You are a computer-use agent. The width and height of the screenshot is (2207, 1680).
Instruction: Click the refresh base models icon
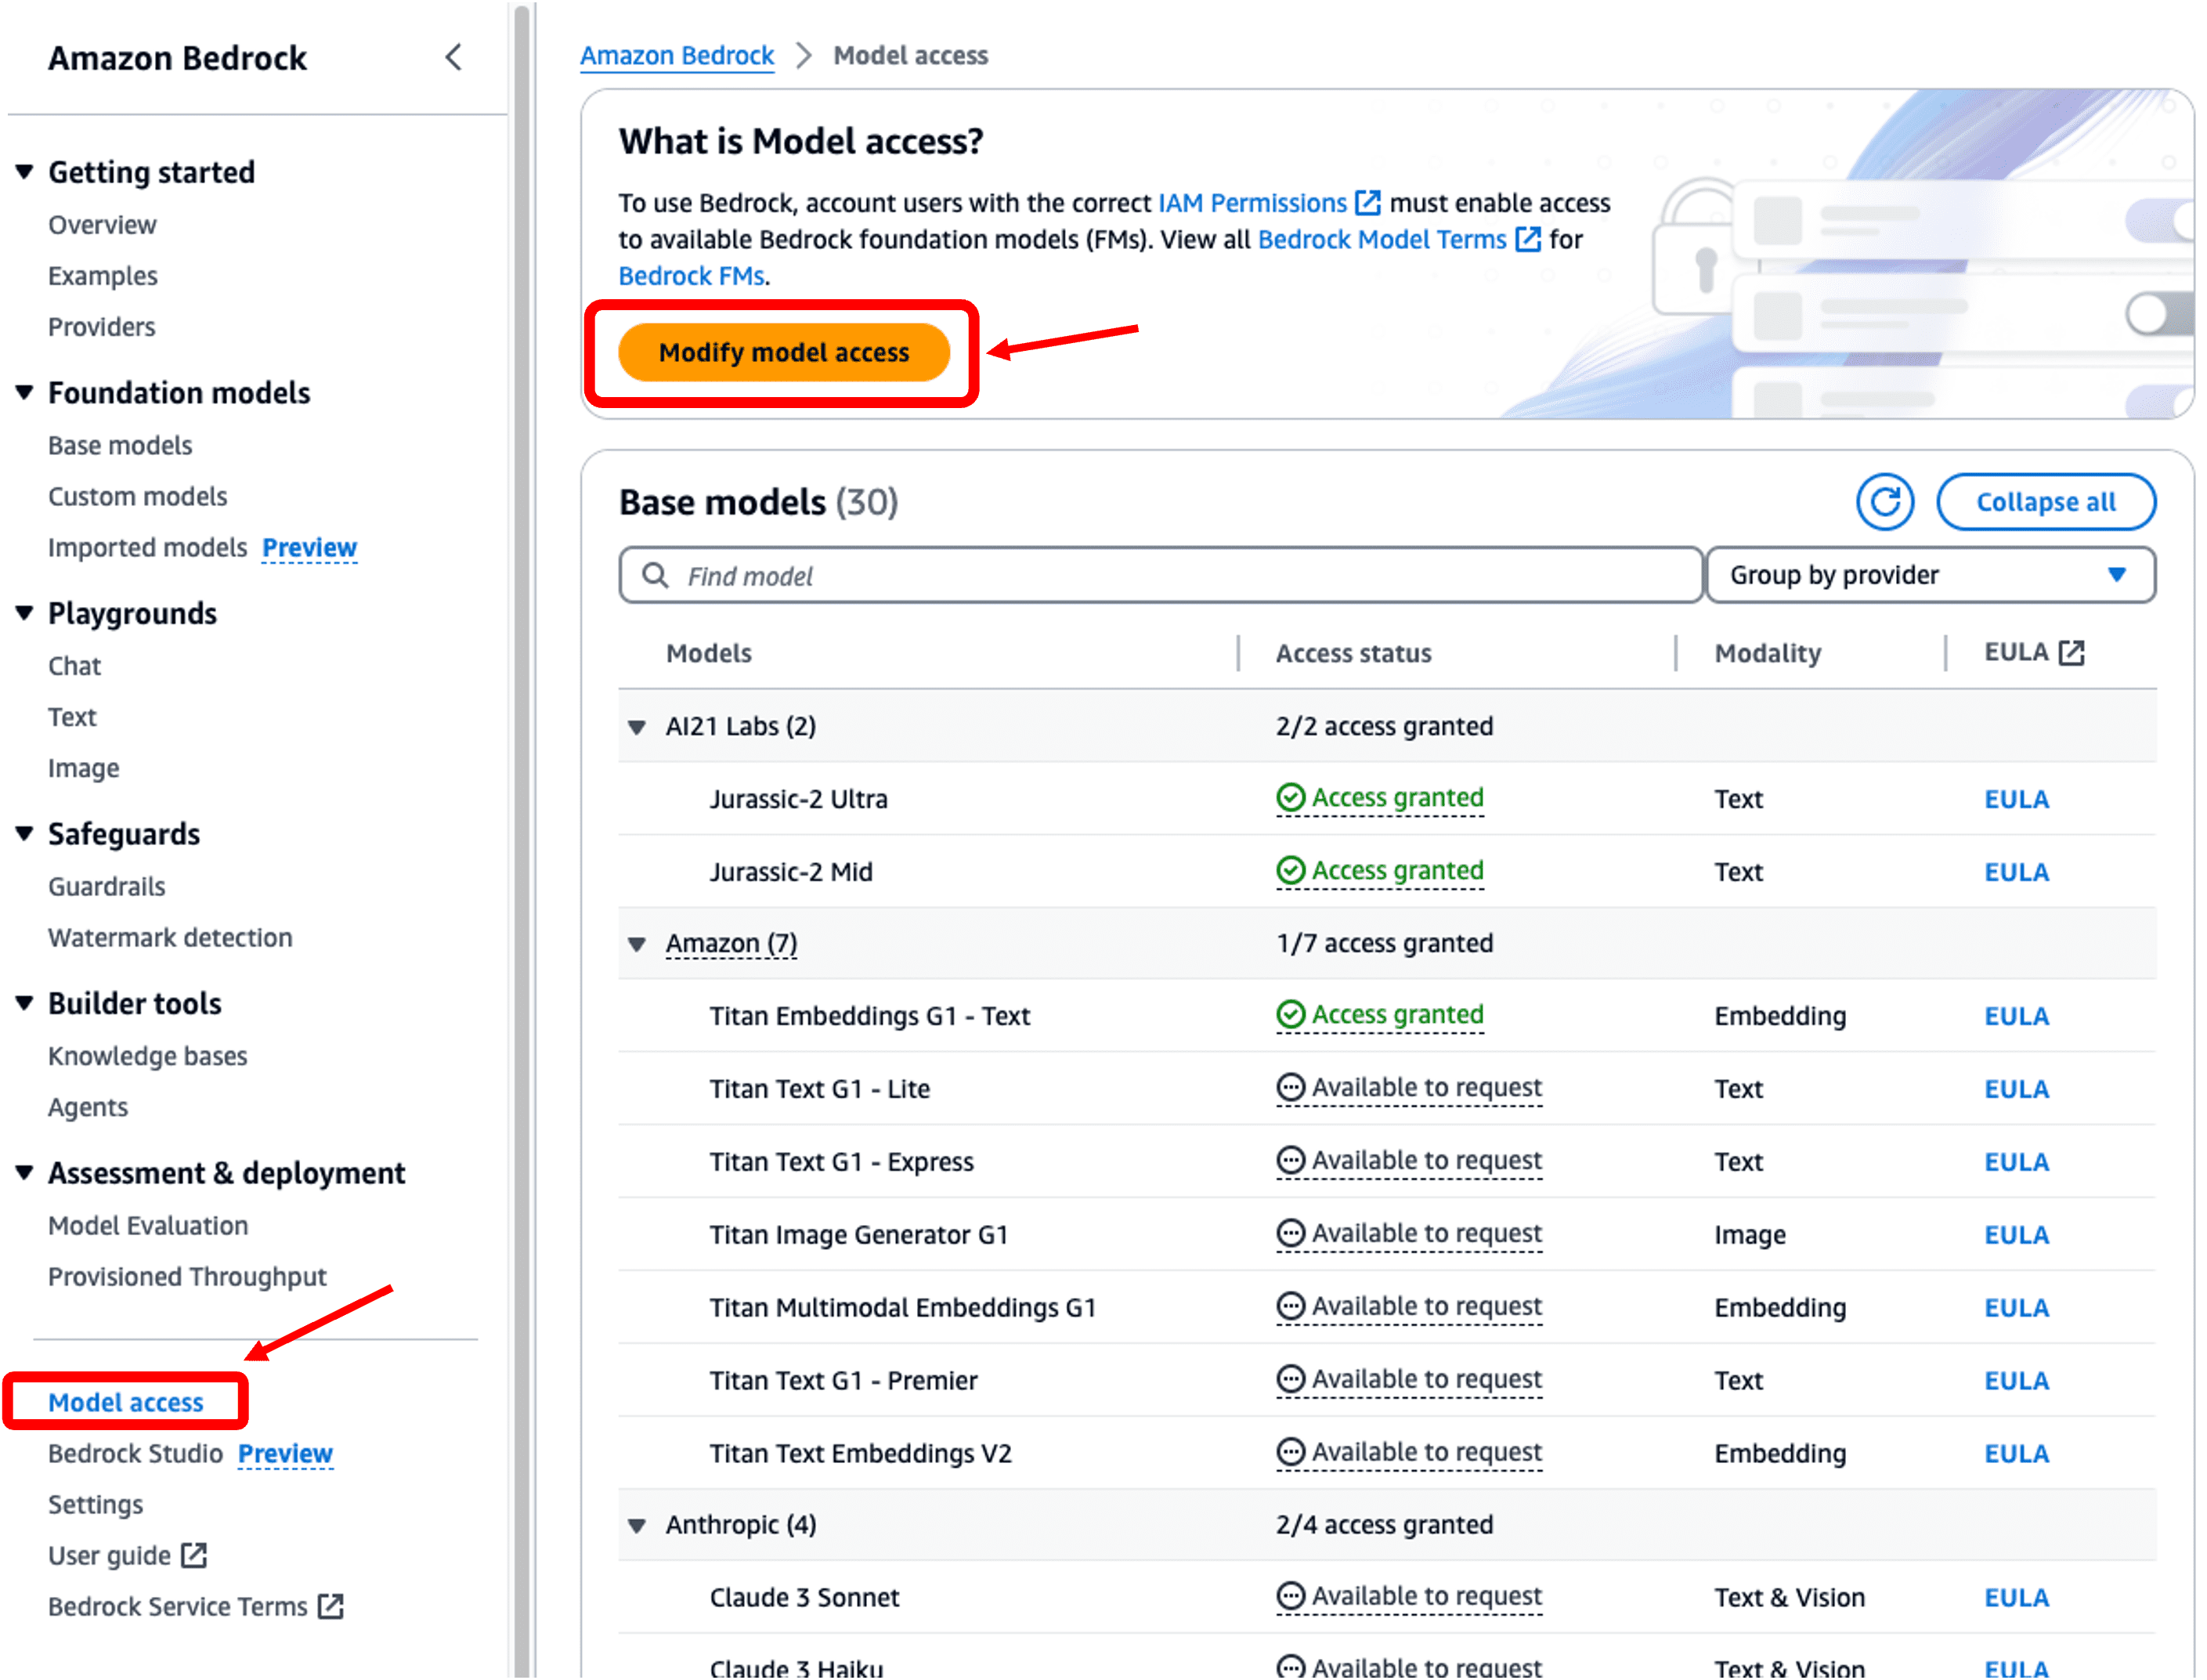[1885, 502]
